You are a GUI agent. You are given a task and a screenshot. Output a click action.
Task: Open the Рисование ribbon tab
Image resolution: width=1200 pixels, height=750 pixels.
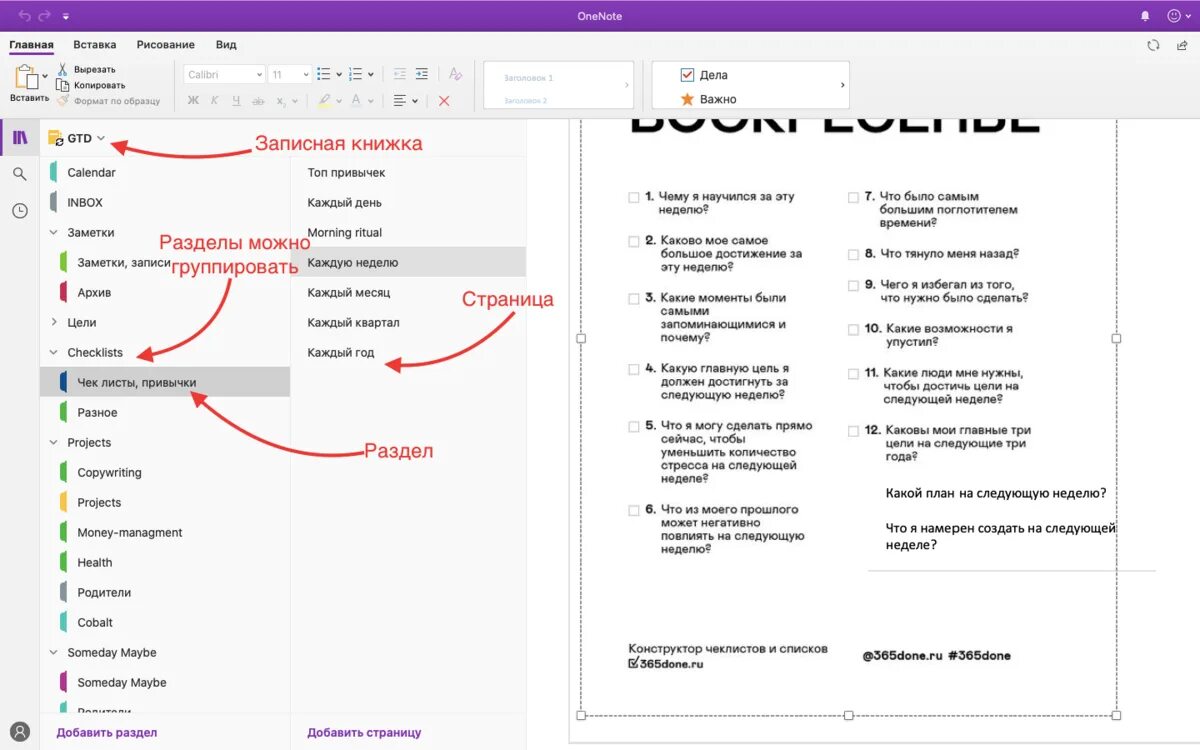[x=166, y=45]
